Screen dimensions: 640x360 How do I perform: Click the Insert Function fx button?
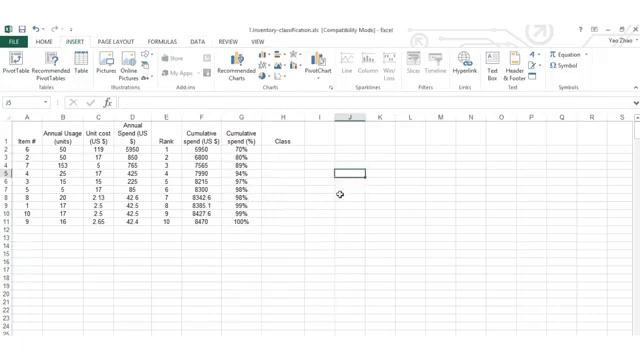tap(108, 102)
